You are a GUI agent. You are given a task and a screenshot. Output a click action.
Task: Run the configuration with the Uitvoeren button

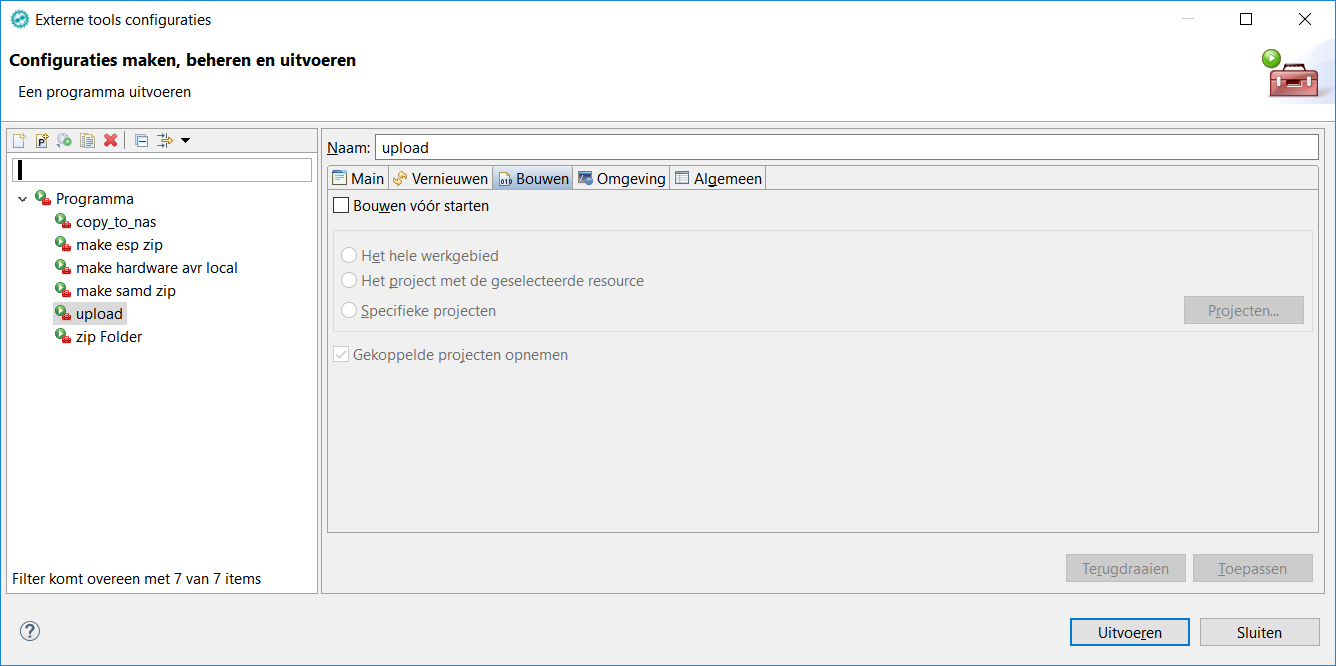pyautogui.click(x=1129, y=631)
